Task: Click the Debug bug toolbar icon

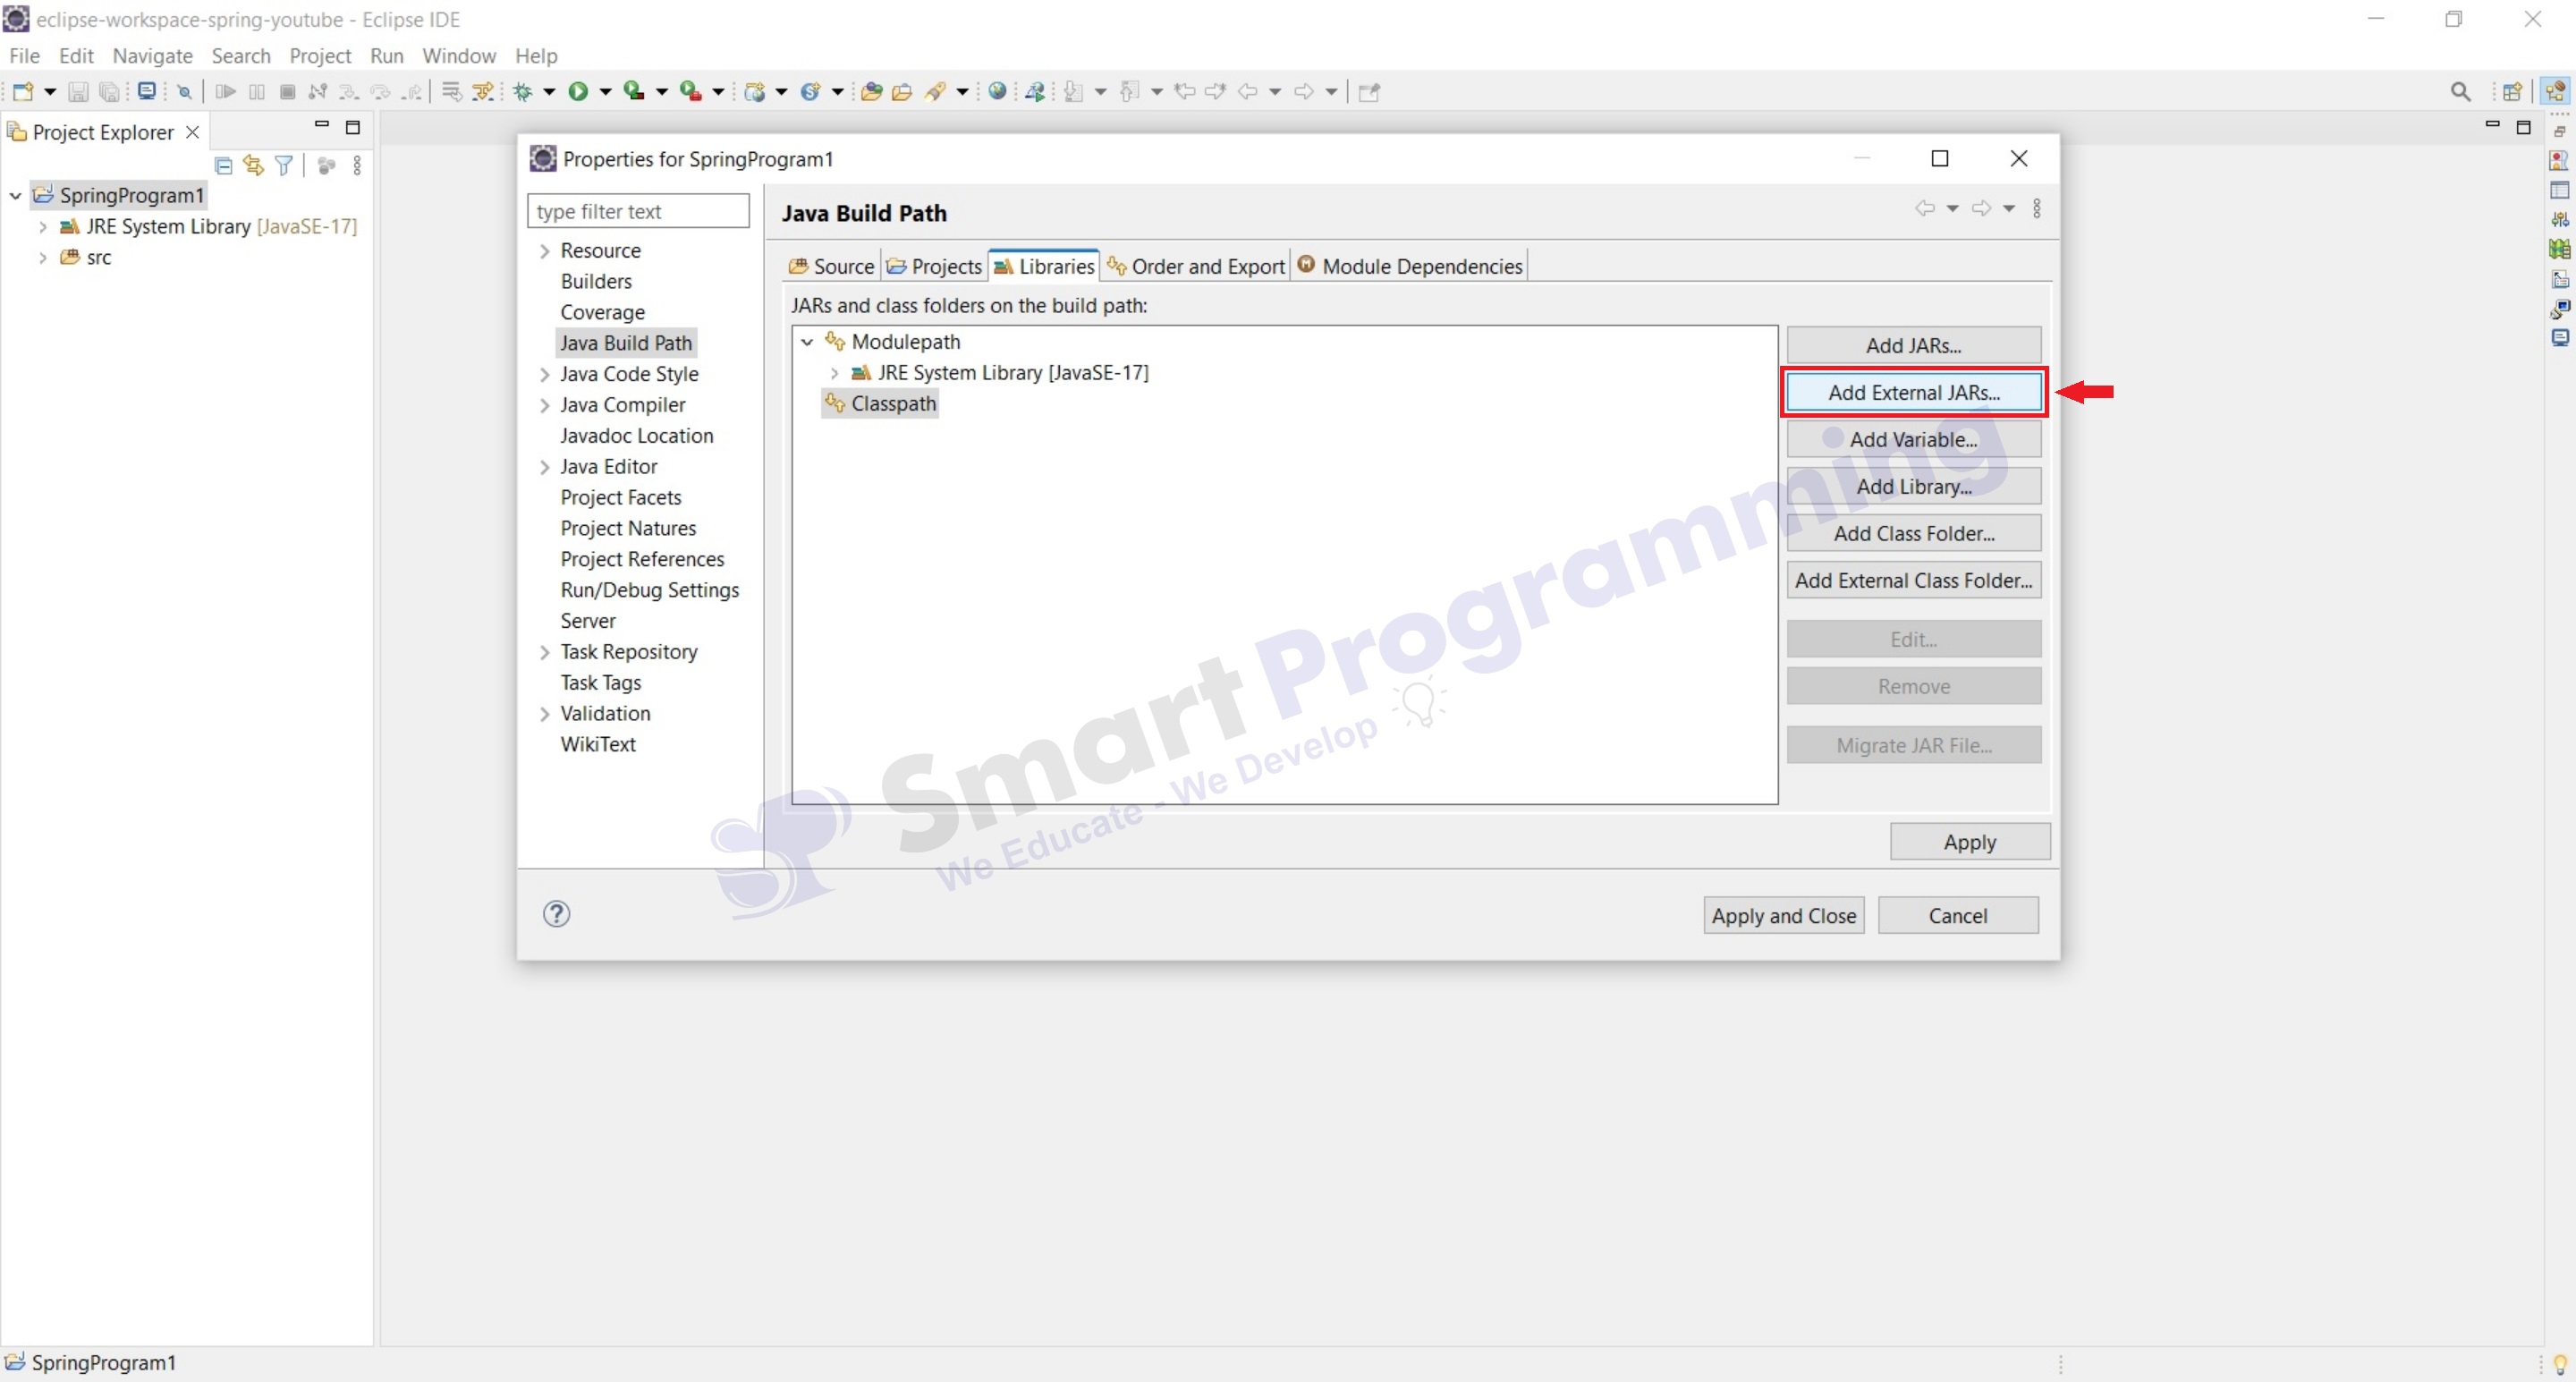Action: pos(522,92)
